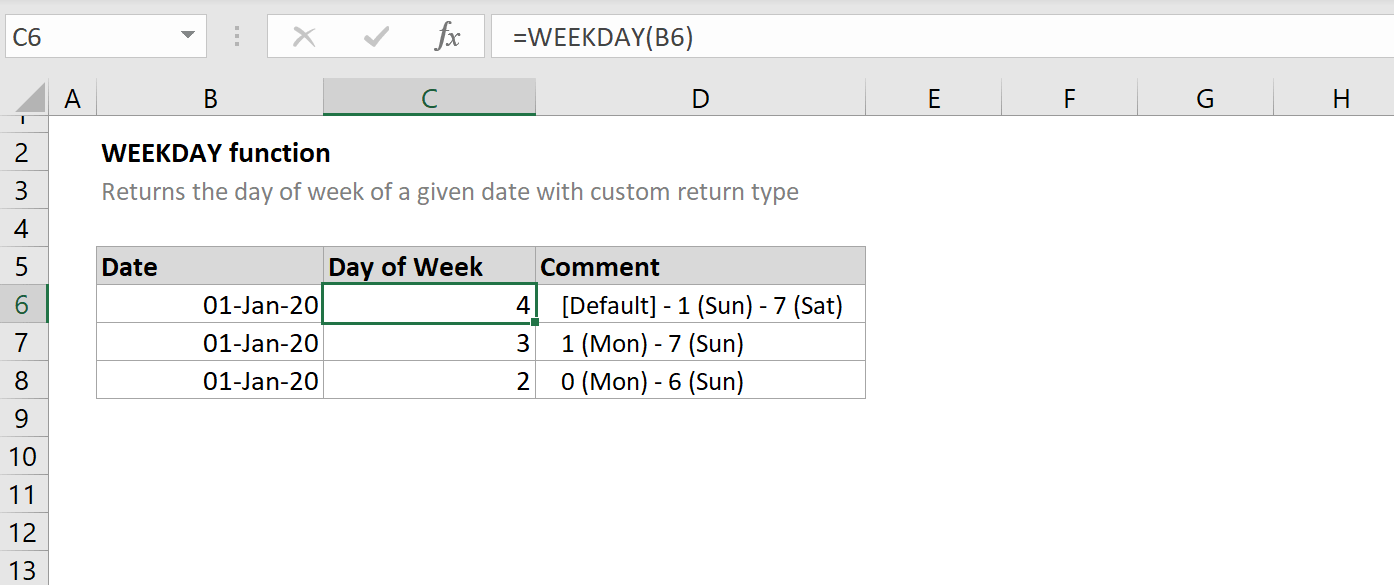The height and width of the screenshot is (585, 1394).
Task: Select row 6 header
Action: (x=23, y=305)
